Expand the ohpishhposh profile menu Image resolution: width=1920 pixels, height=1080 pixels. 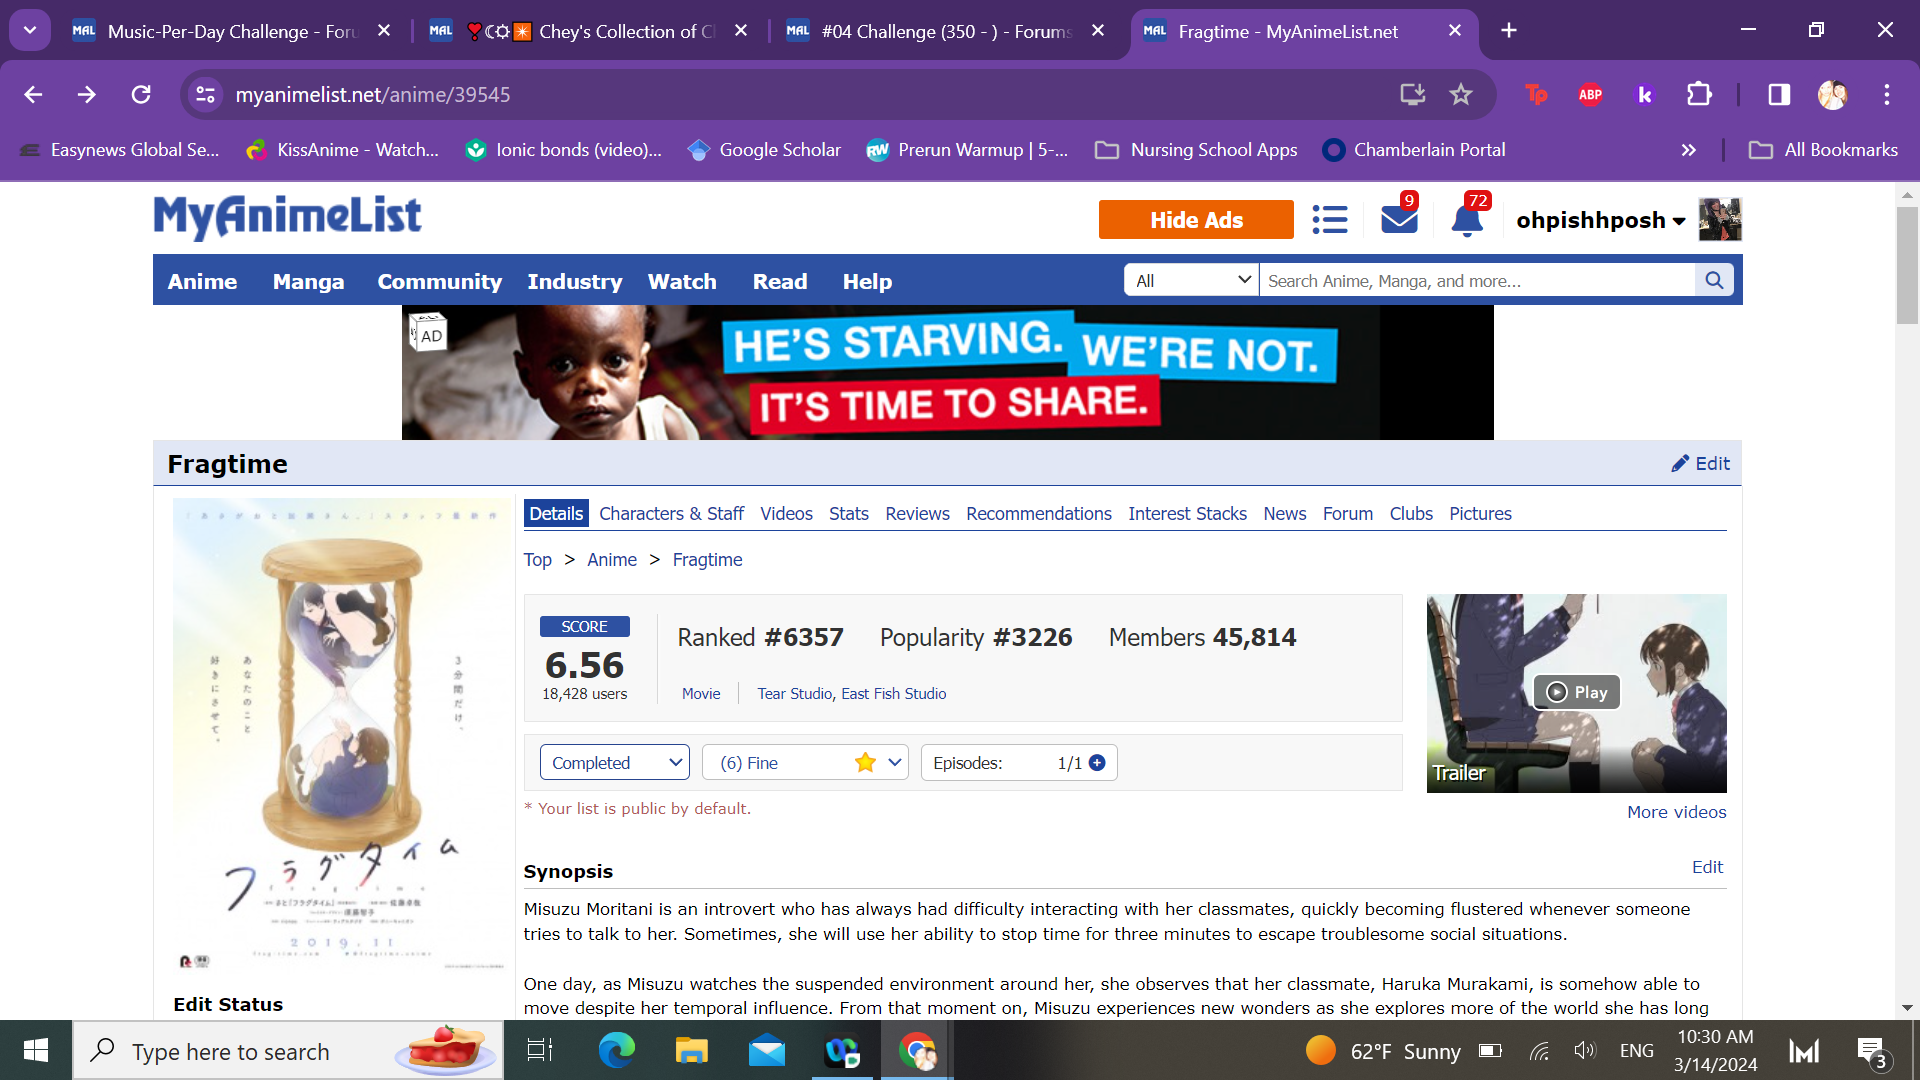tap(1600, 220)
